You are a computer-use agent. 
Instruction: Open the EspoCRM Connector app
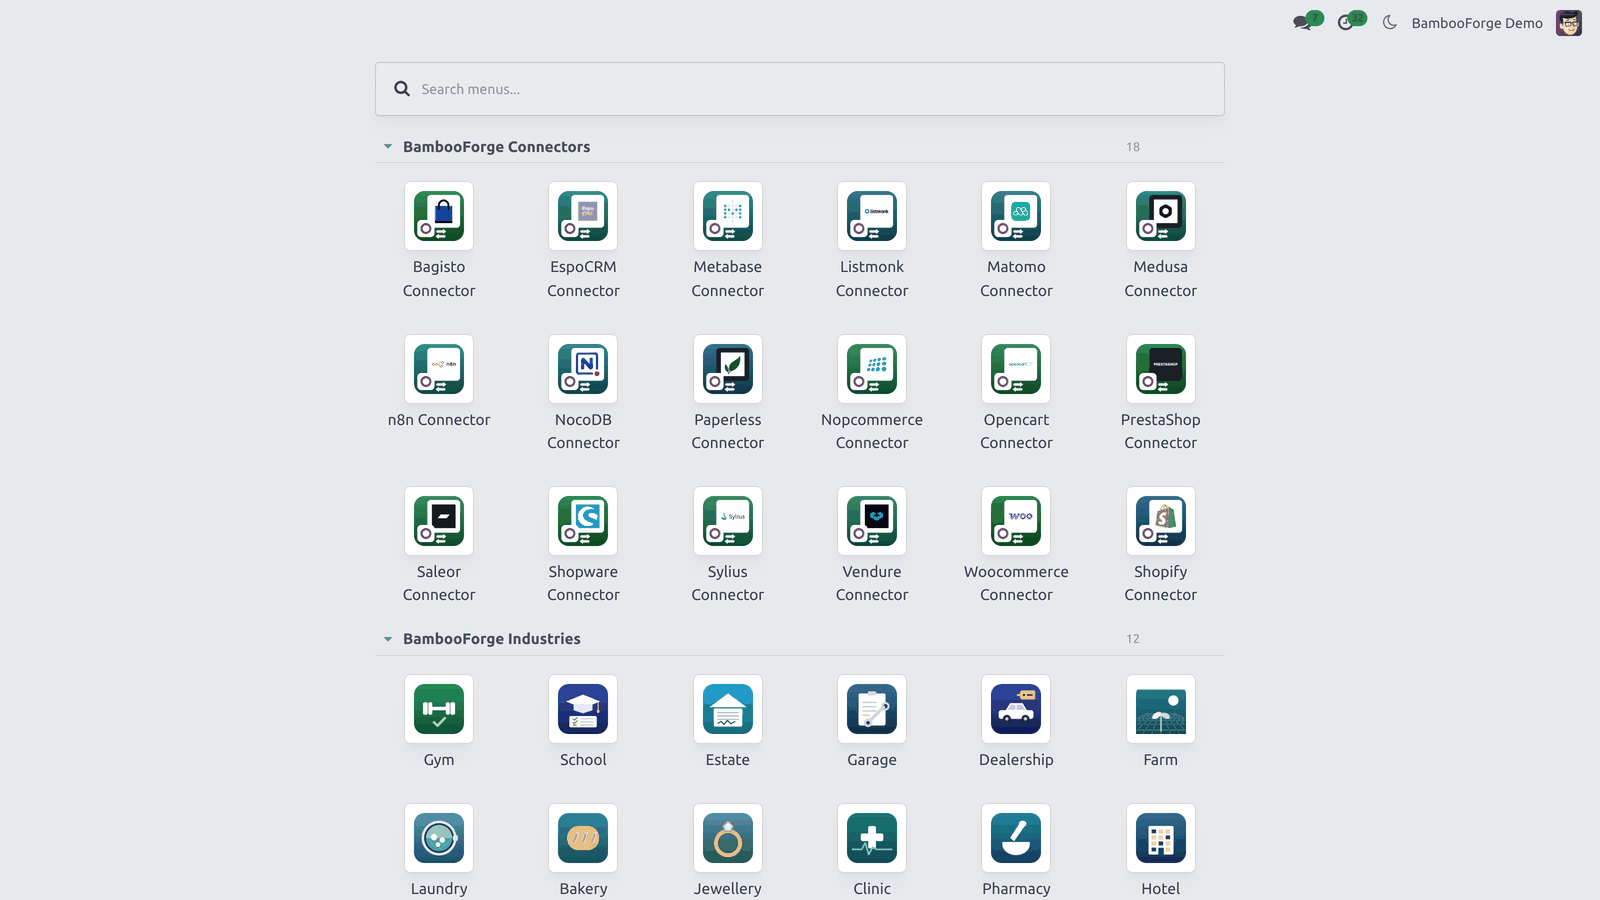pyautogui.click(x=583, y=216)
